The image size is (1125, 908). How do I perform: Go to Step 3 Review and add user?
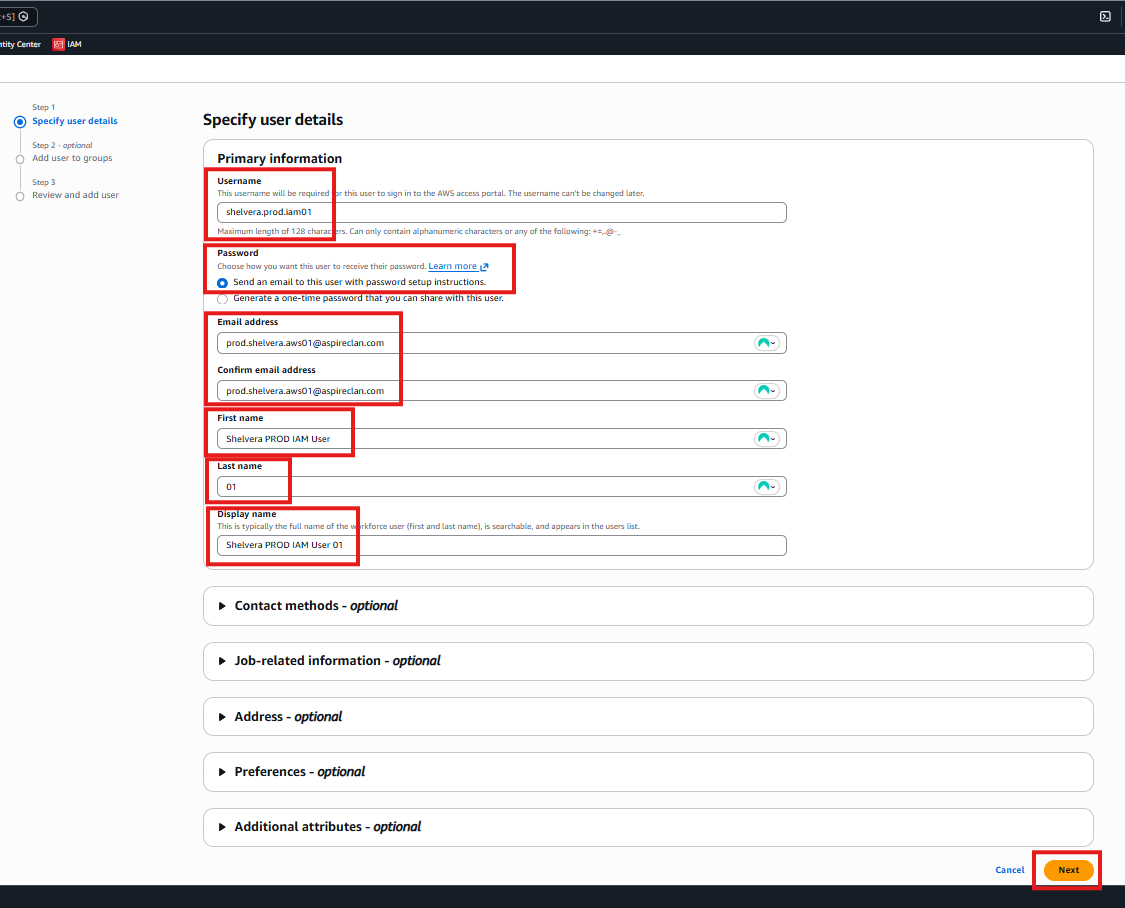click(x=75, y=195)
